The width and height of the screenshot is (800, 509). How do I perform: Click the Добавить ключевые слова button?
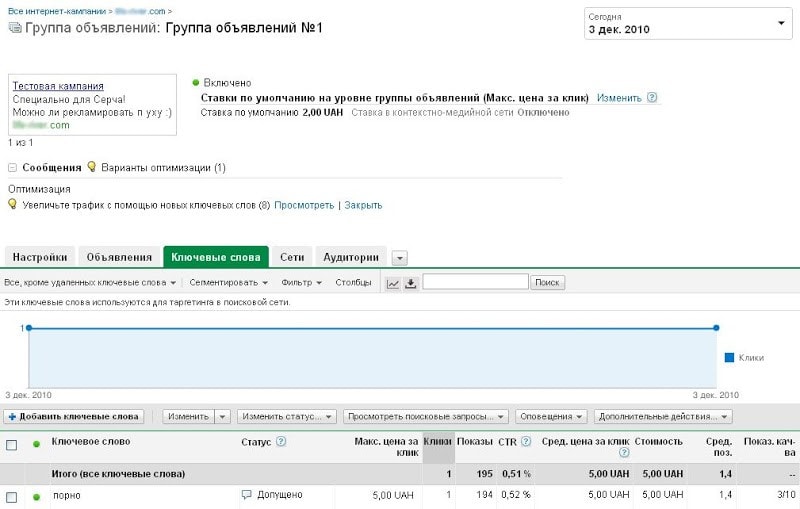pos(74,416)
